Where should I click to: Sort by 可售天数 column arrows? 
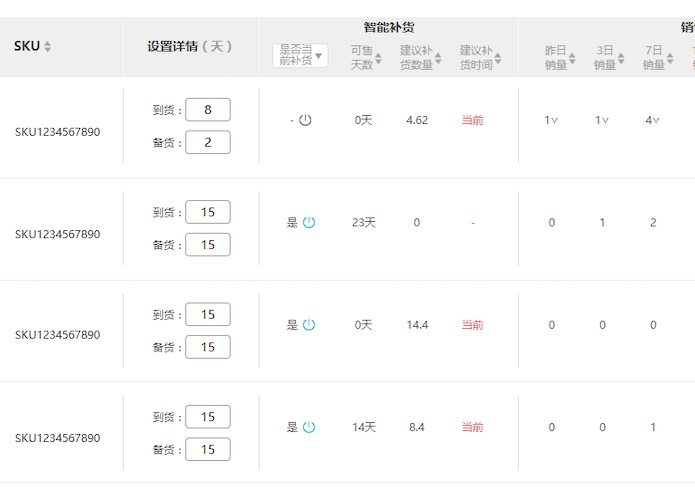click(378, 58)
